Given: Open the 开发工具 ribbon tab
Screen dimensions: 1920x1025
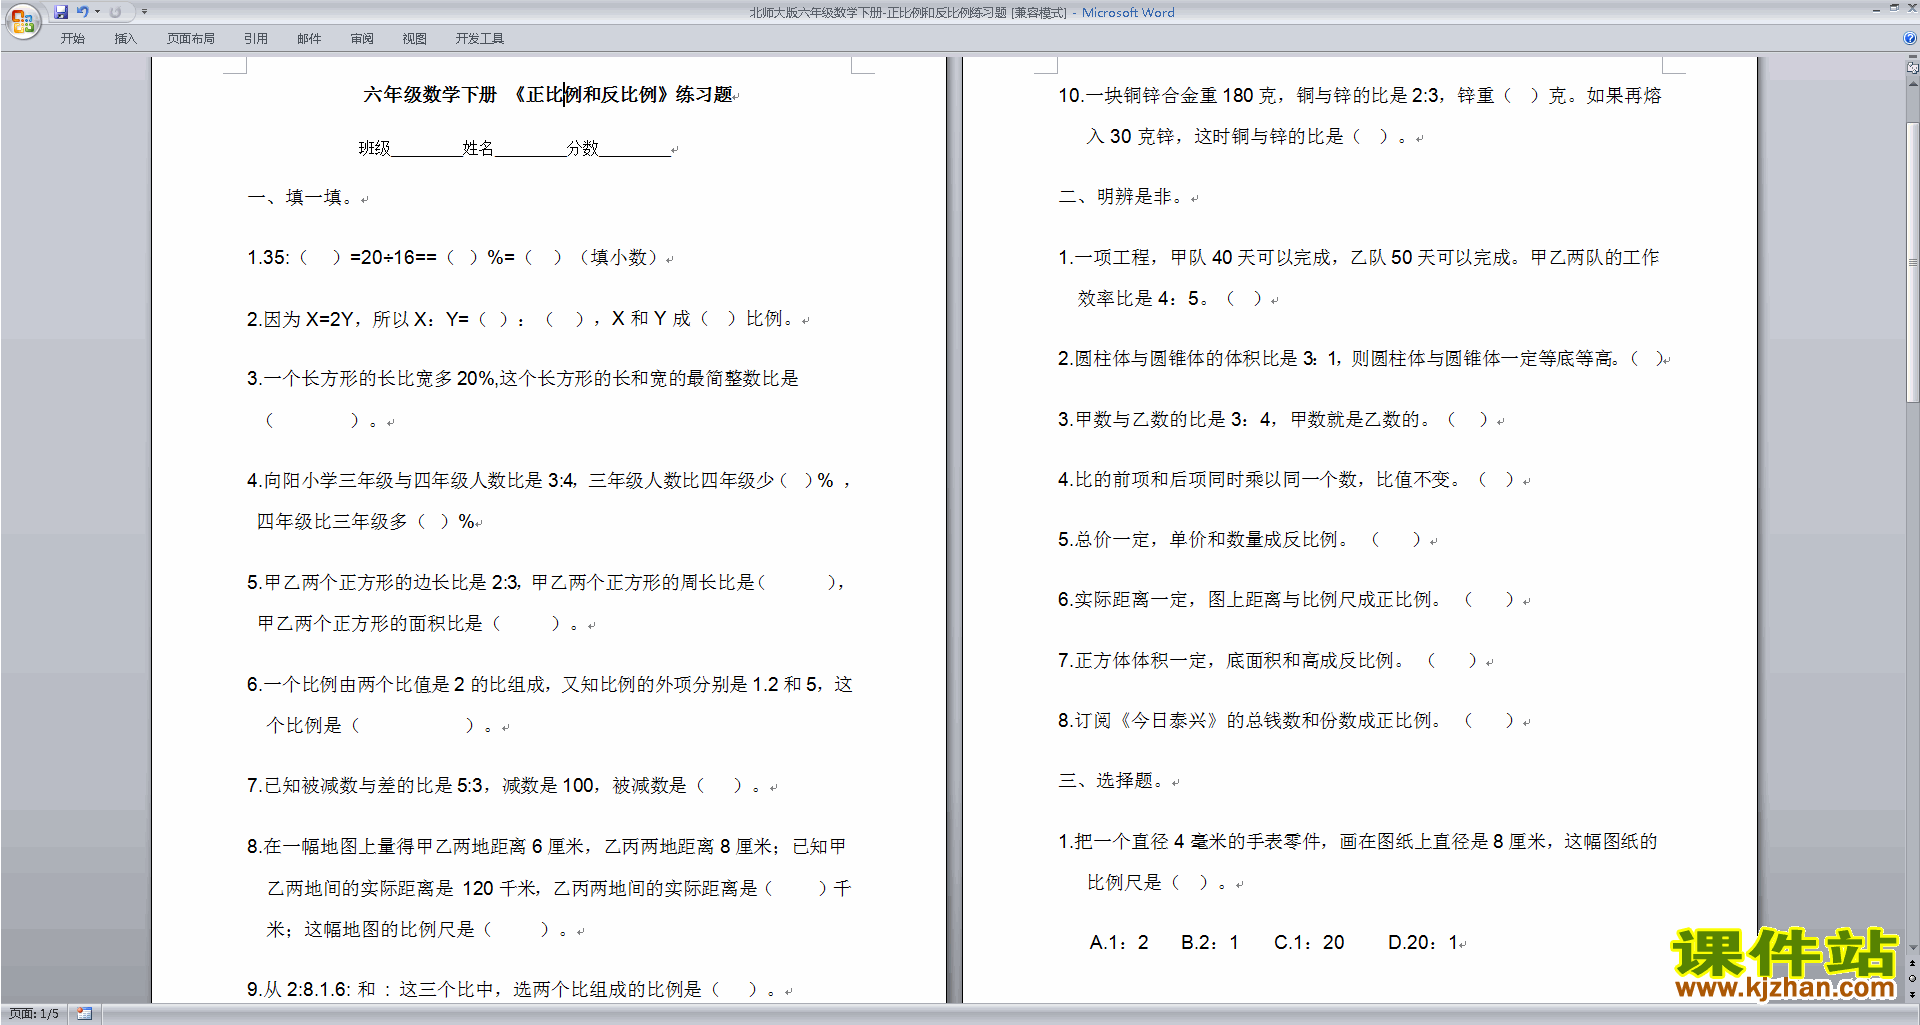Looking at the screenshot, I should [x=479, y=38].
